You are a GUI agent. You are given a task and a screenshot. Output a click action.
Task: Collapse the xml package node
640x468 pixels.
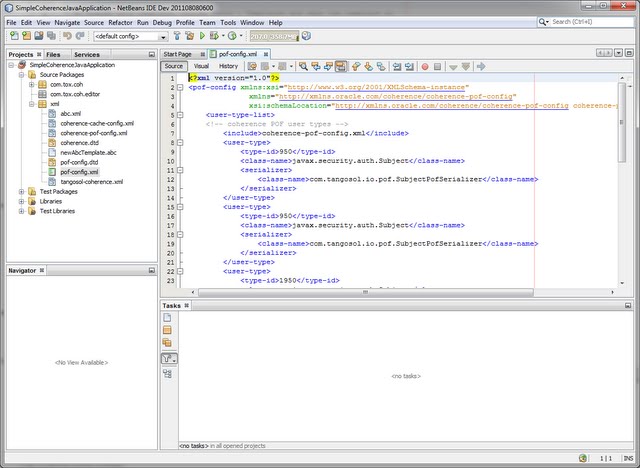click(31, 104)
